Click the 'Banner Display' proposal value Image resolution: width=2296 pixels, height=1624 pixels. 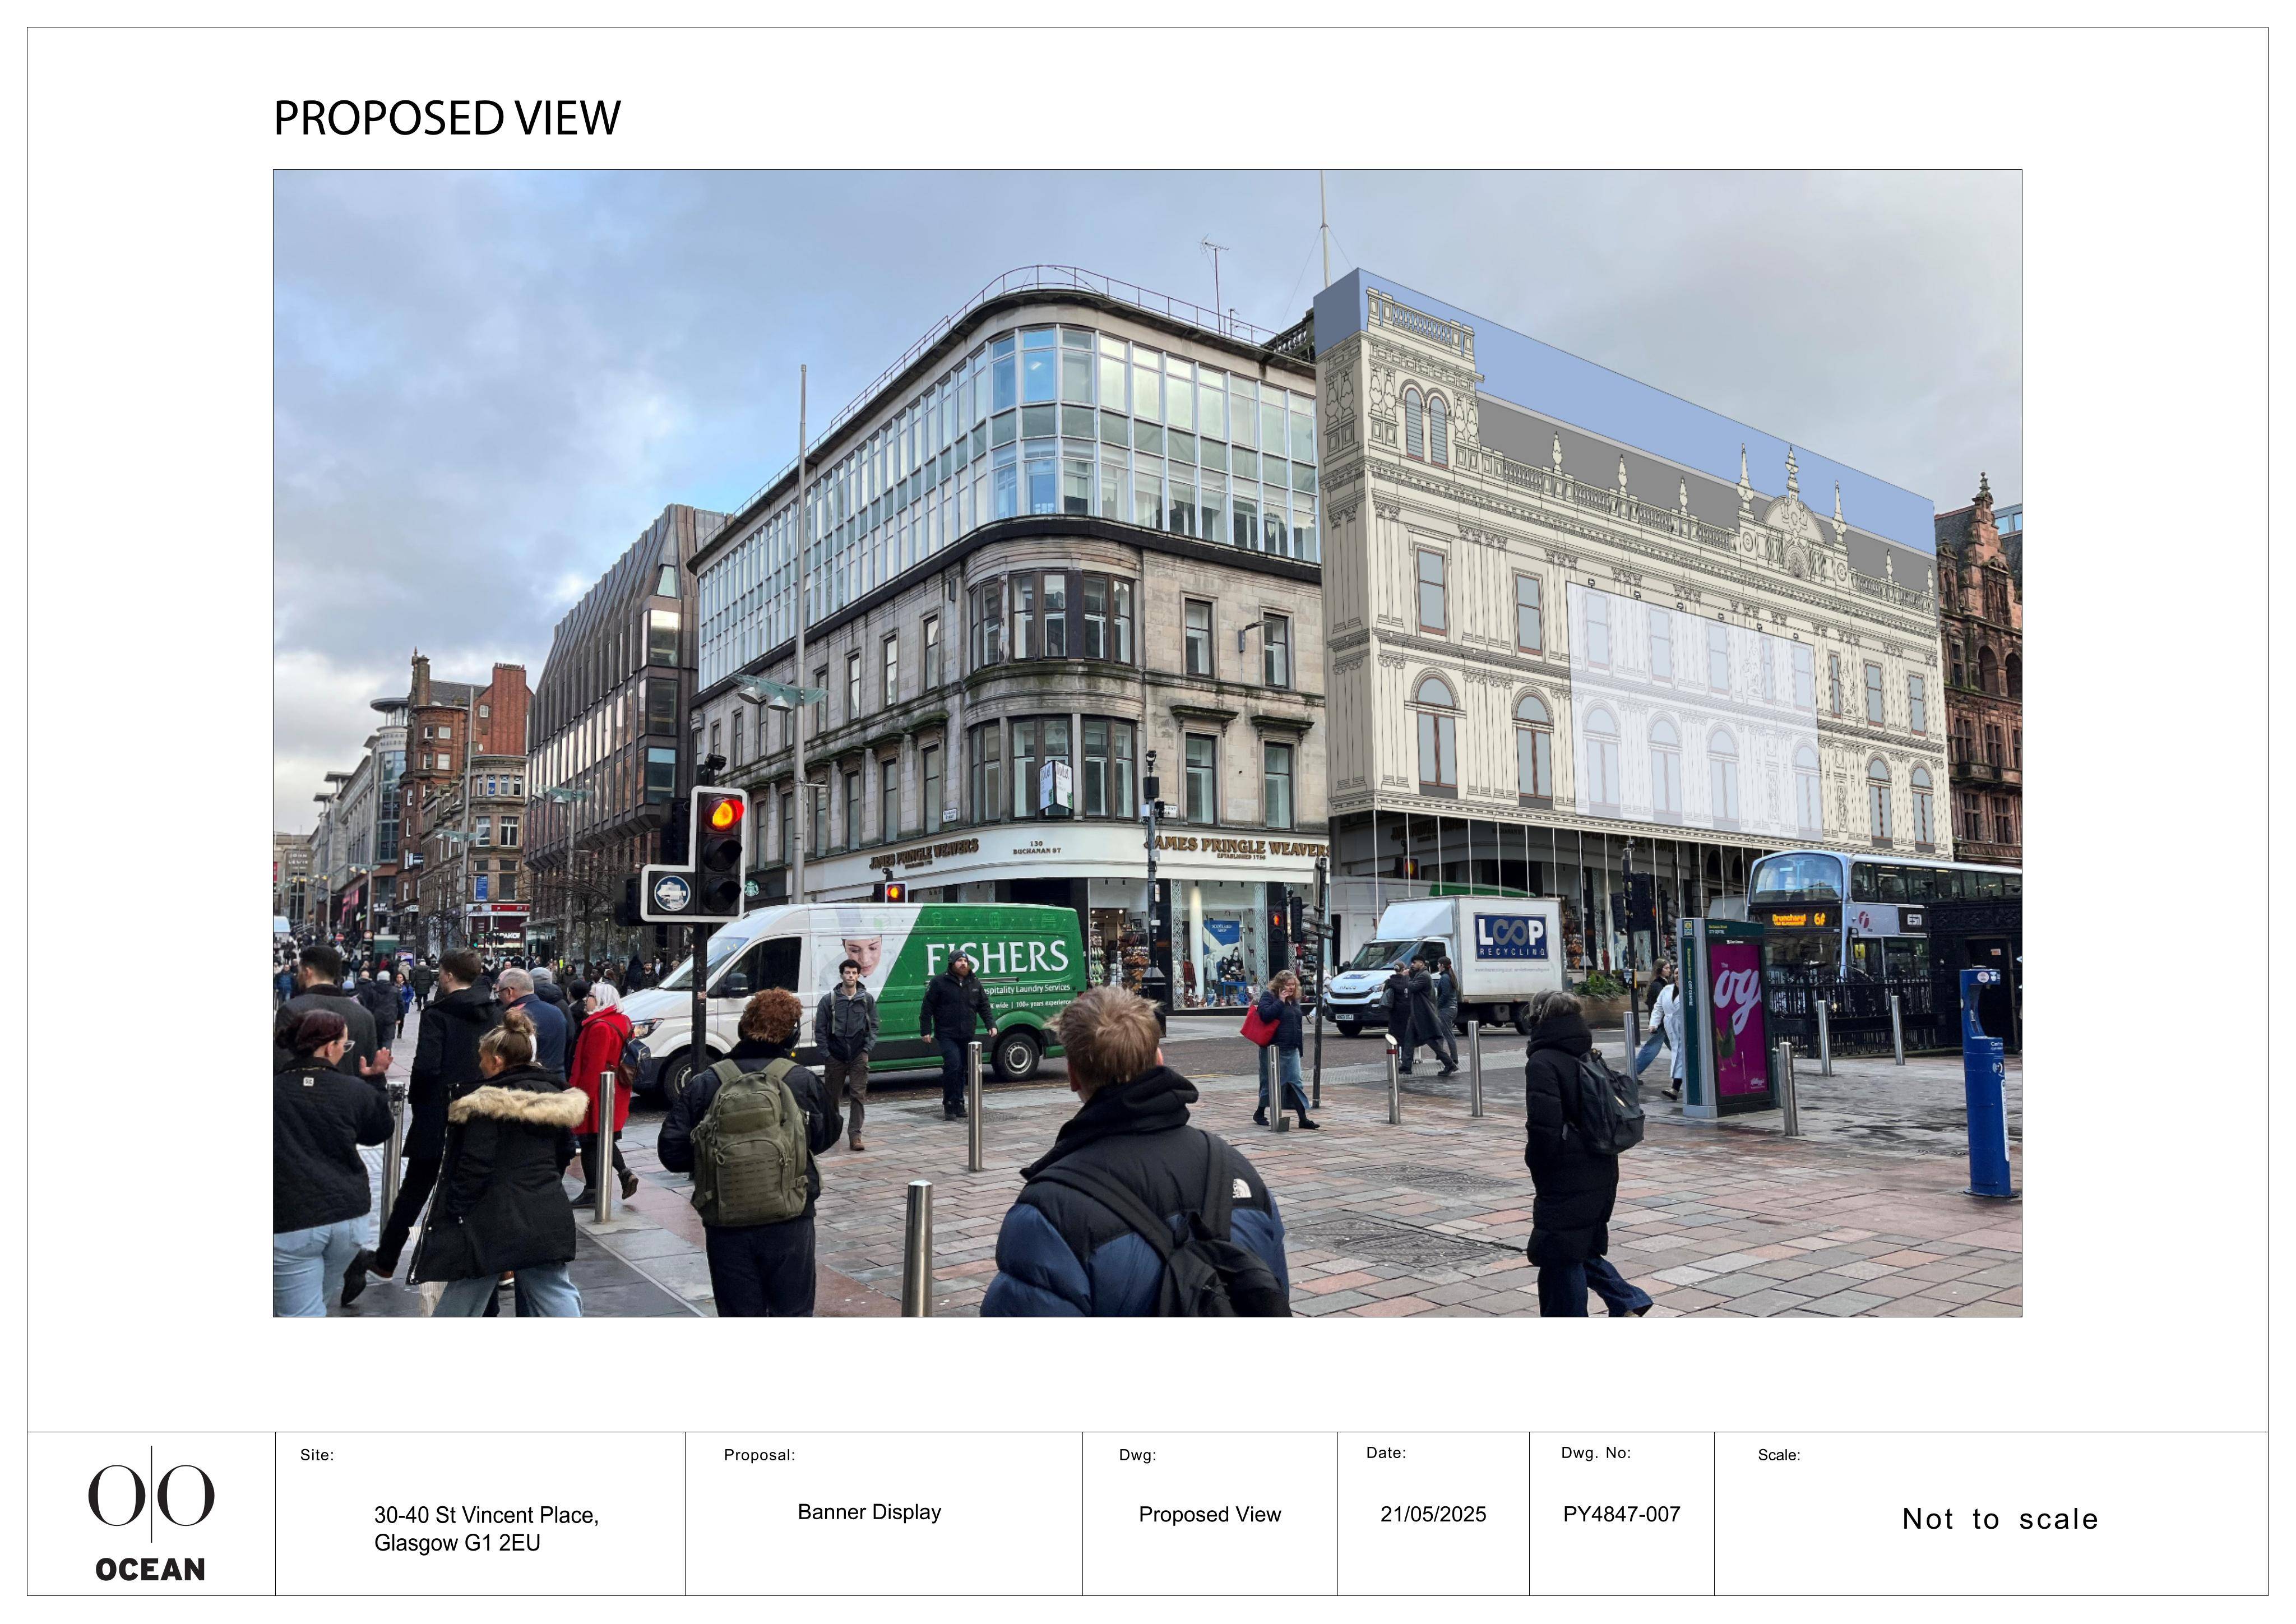pyautogui.click(x=869, y=1512)
